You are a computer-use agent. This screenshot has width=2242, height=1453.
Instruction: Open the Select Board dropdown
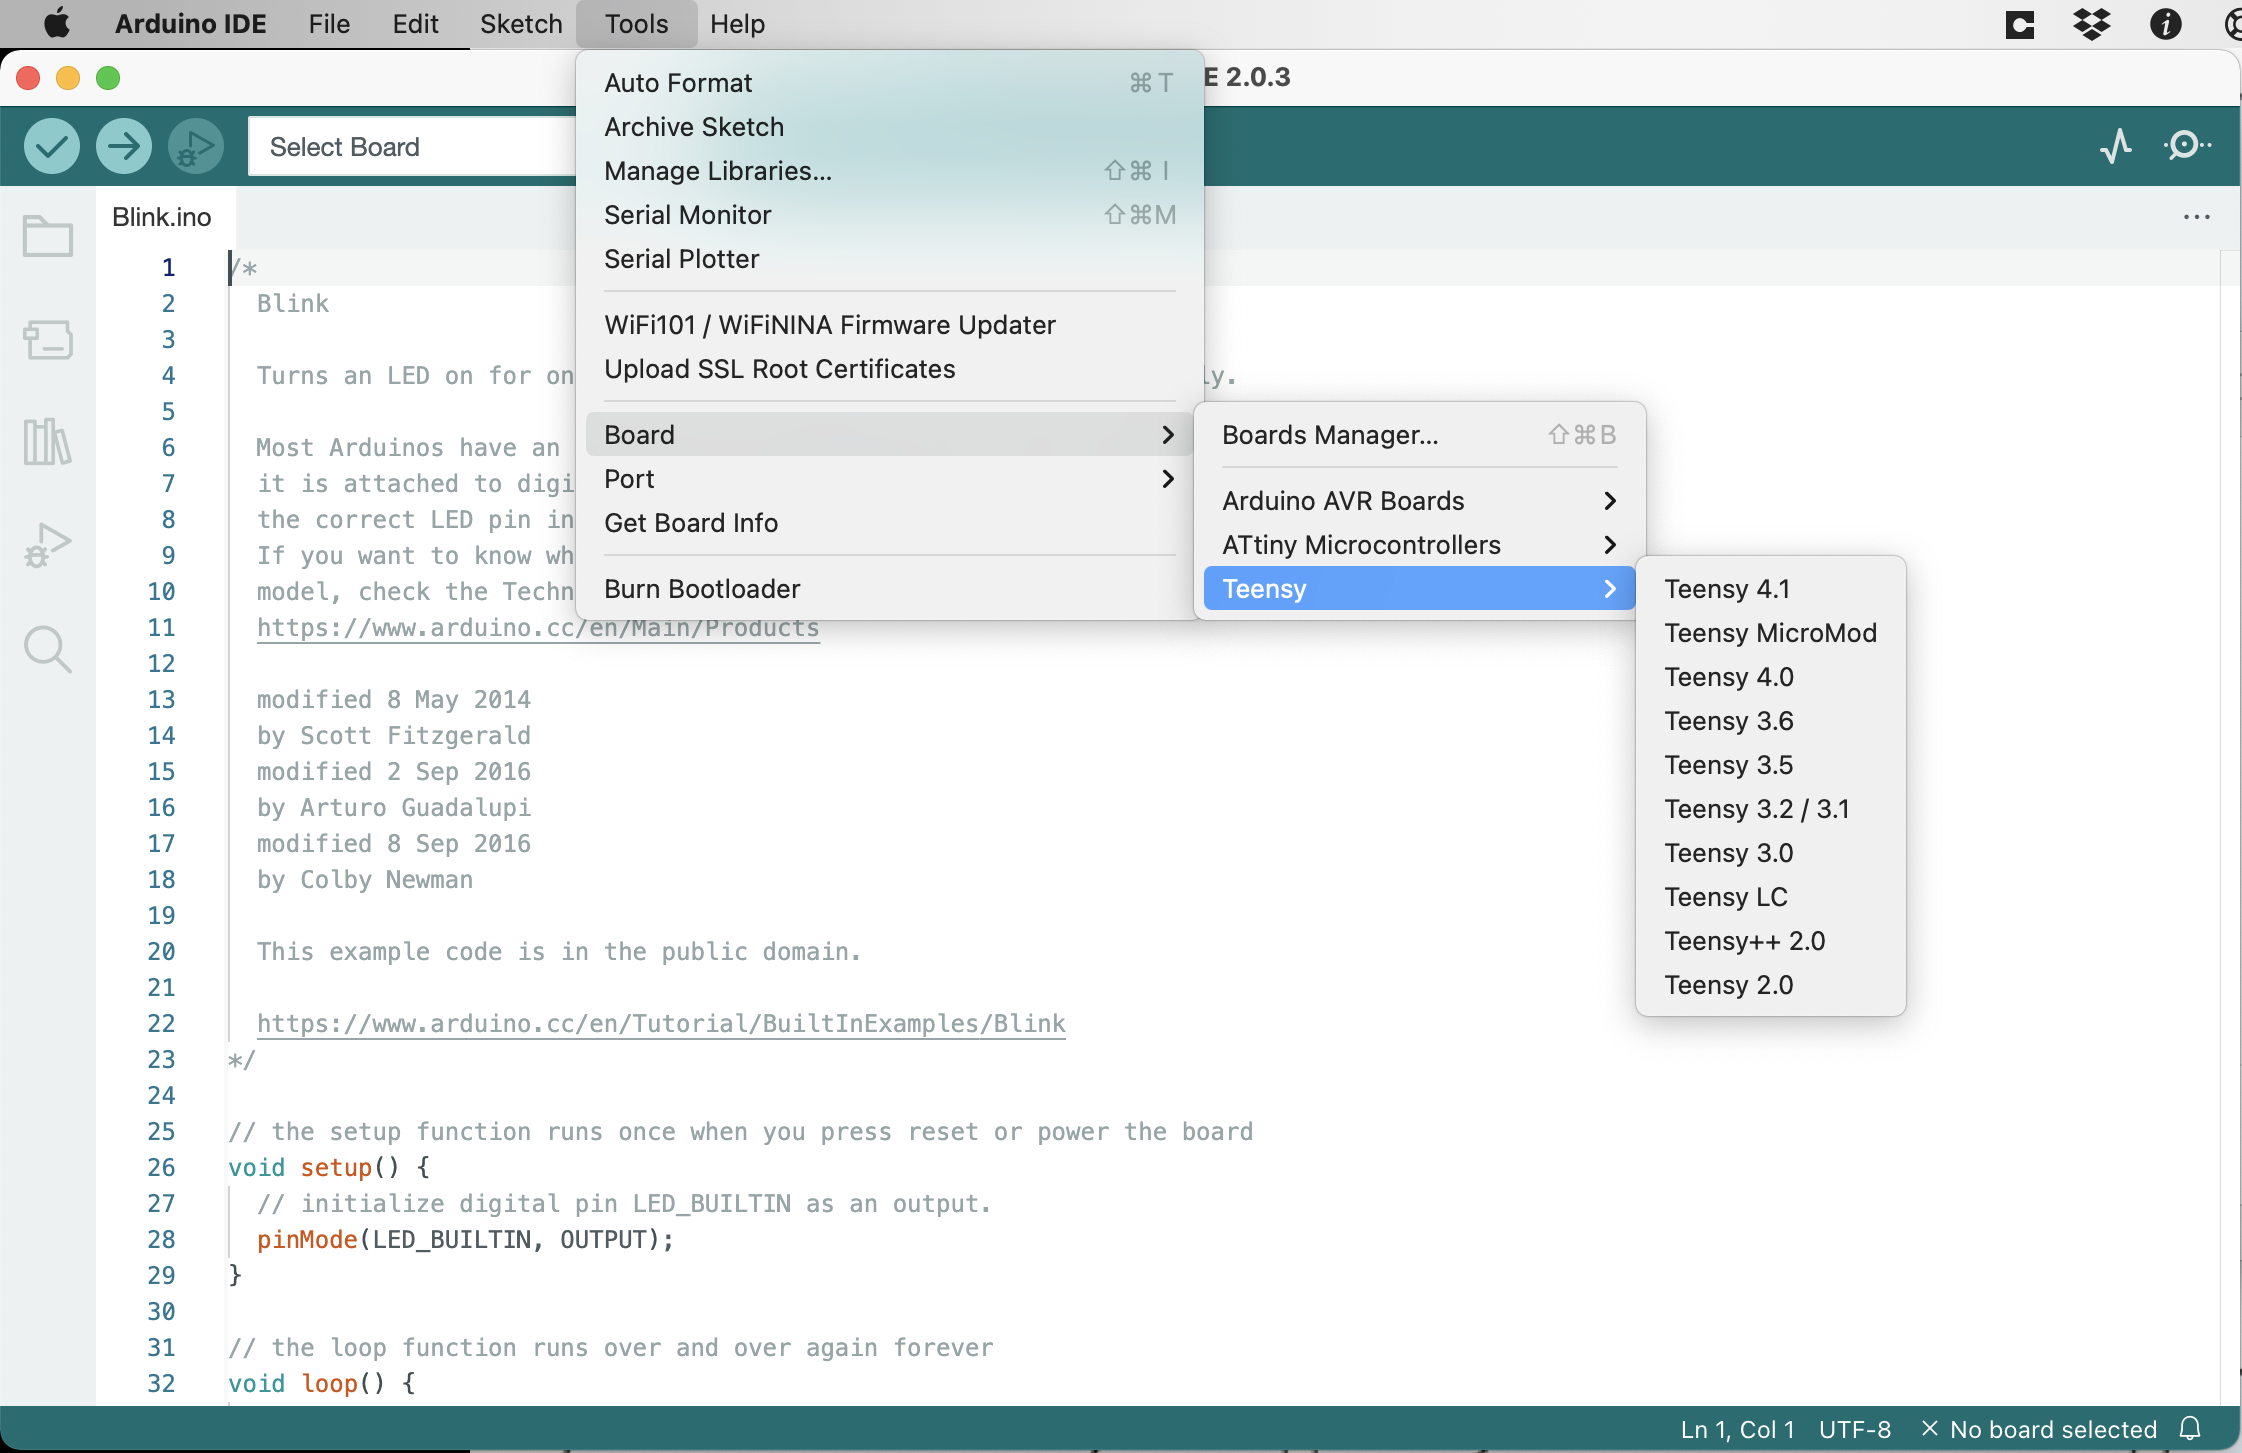[345, 146]
